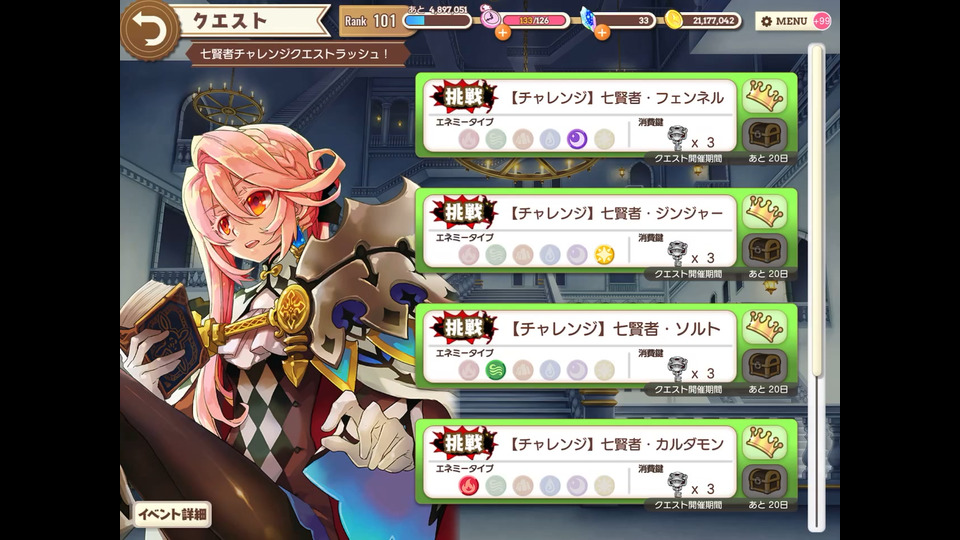This screenshot has height=540, width=960.
Task: Open the イベント詳細 event details button
Action: pos(172,514)
